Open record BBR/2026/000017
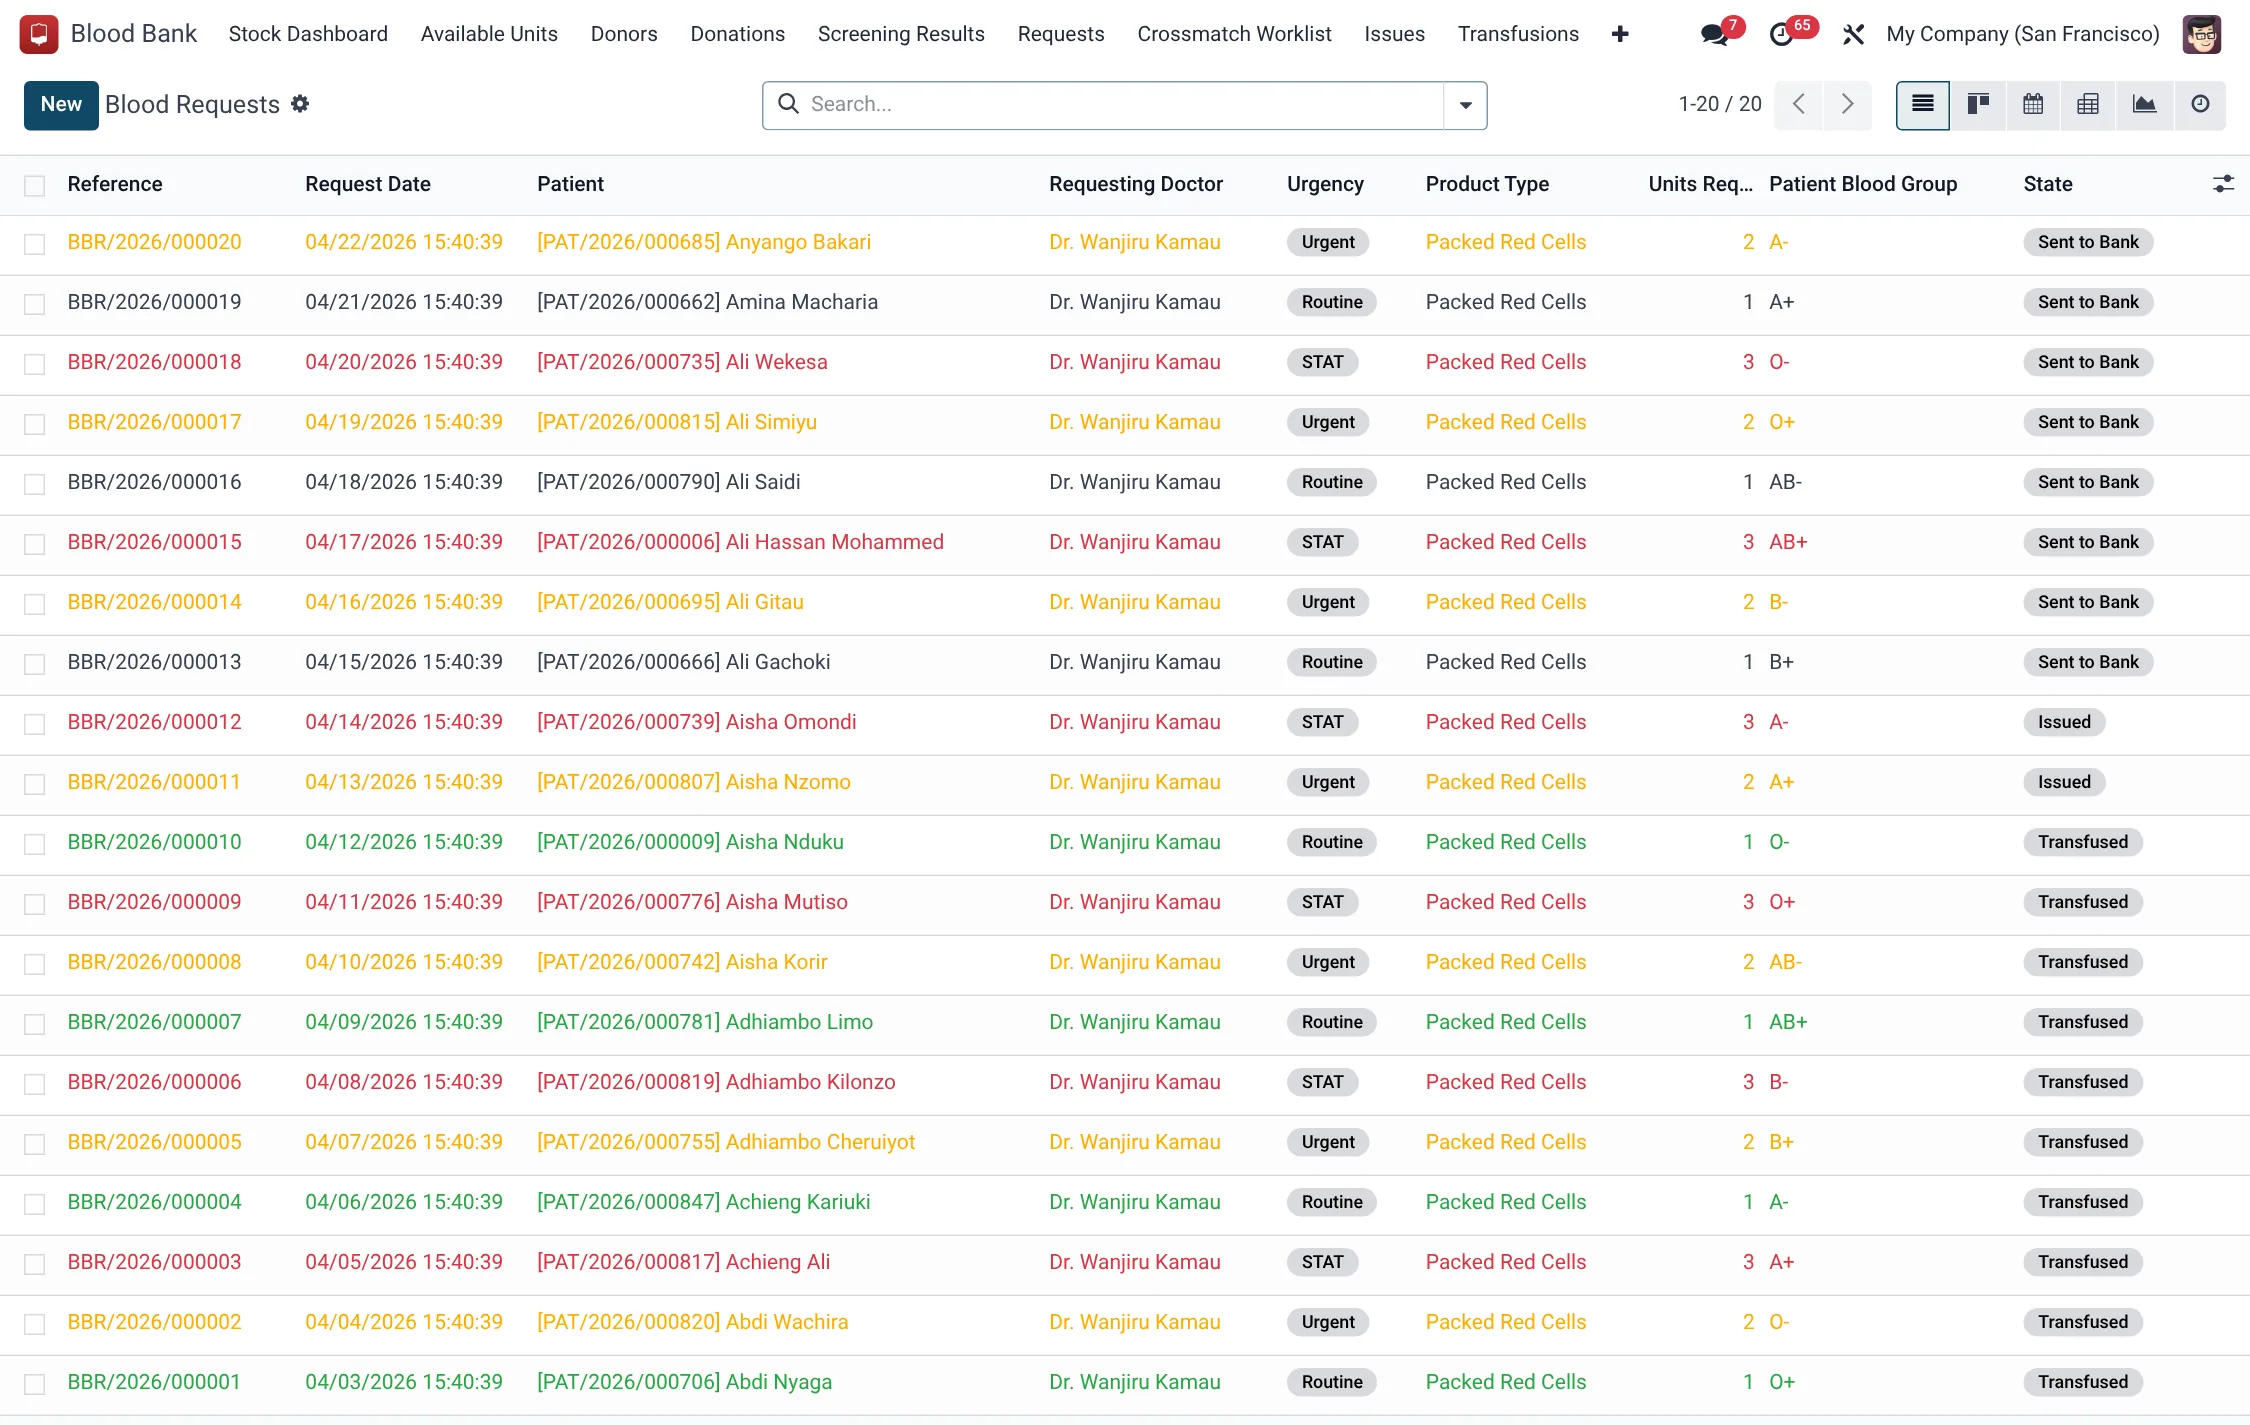The width and height of the screenshot is (2250, 1425). click(x=154, y=422)
